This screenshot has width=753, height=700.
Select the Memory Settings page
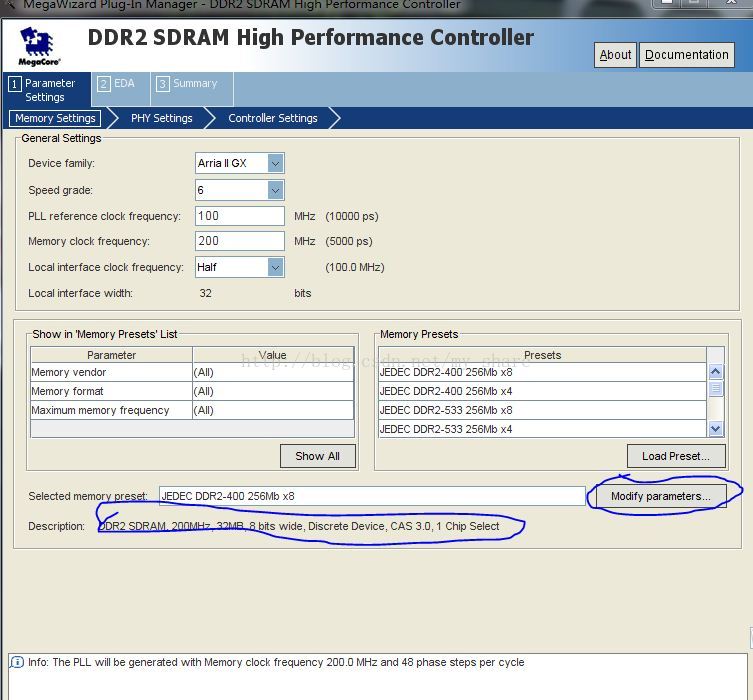55,118
